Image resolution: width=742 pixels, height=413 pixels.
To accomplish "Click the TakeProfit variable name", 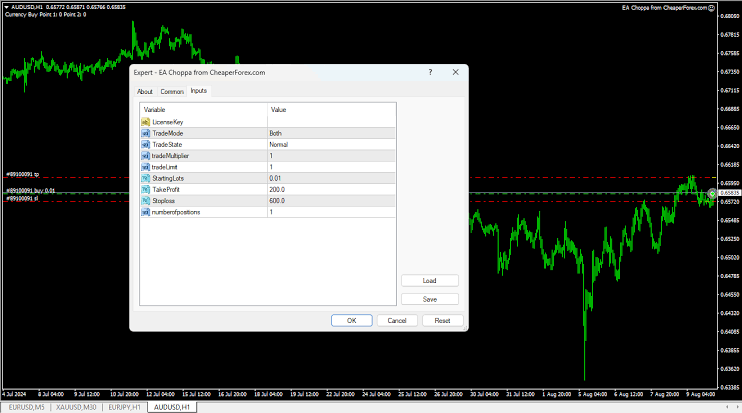I will click(166, 190).
